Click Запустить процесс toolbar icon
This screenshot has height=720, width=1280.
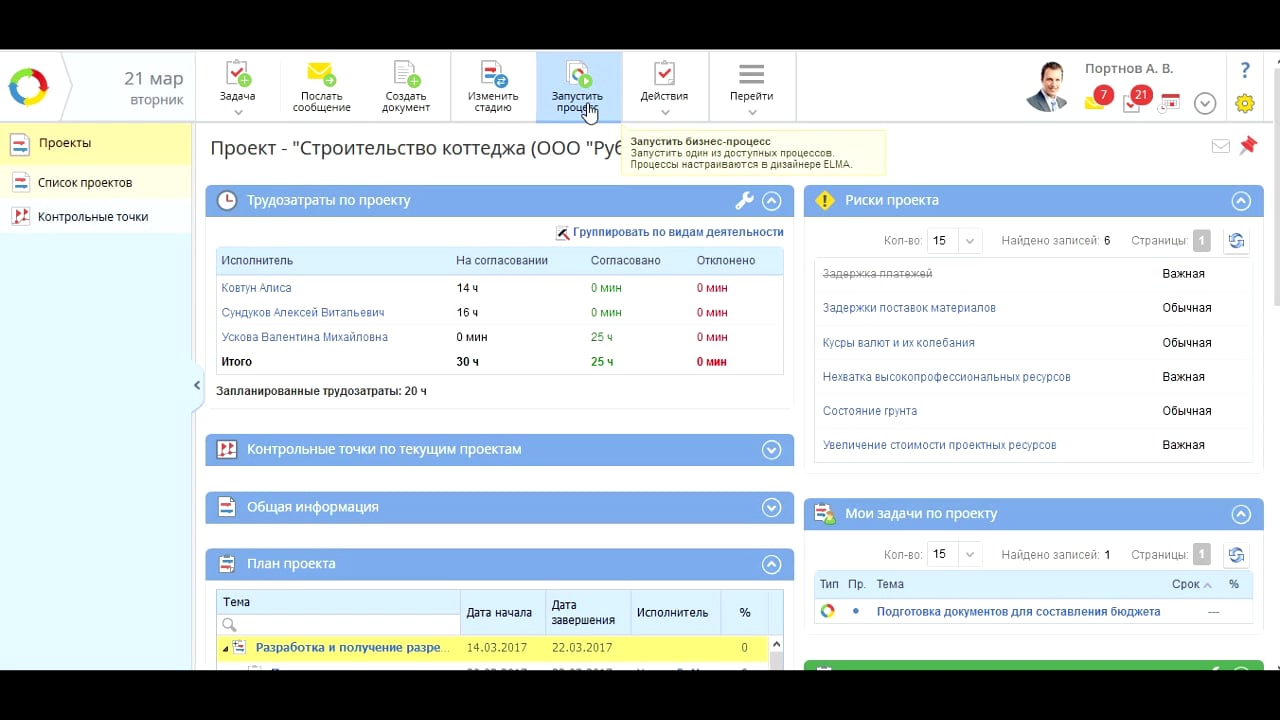pos(578,87)
